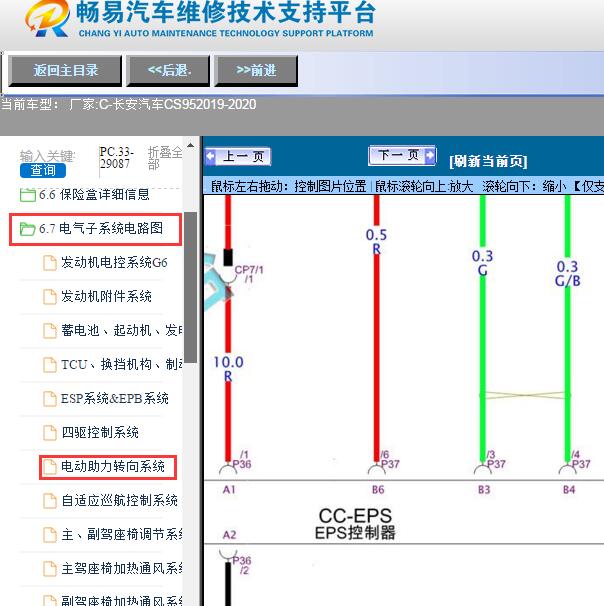Viewport: 604px width, 606px height.
Task: Click the 6.7 电气子系统电路图 open-folder icon
Action: tap(27, 229)
